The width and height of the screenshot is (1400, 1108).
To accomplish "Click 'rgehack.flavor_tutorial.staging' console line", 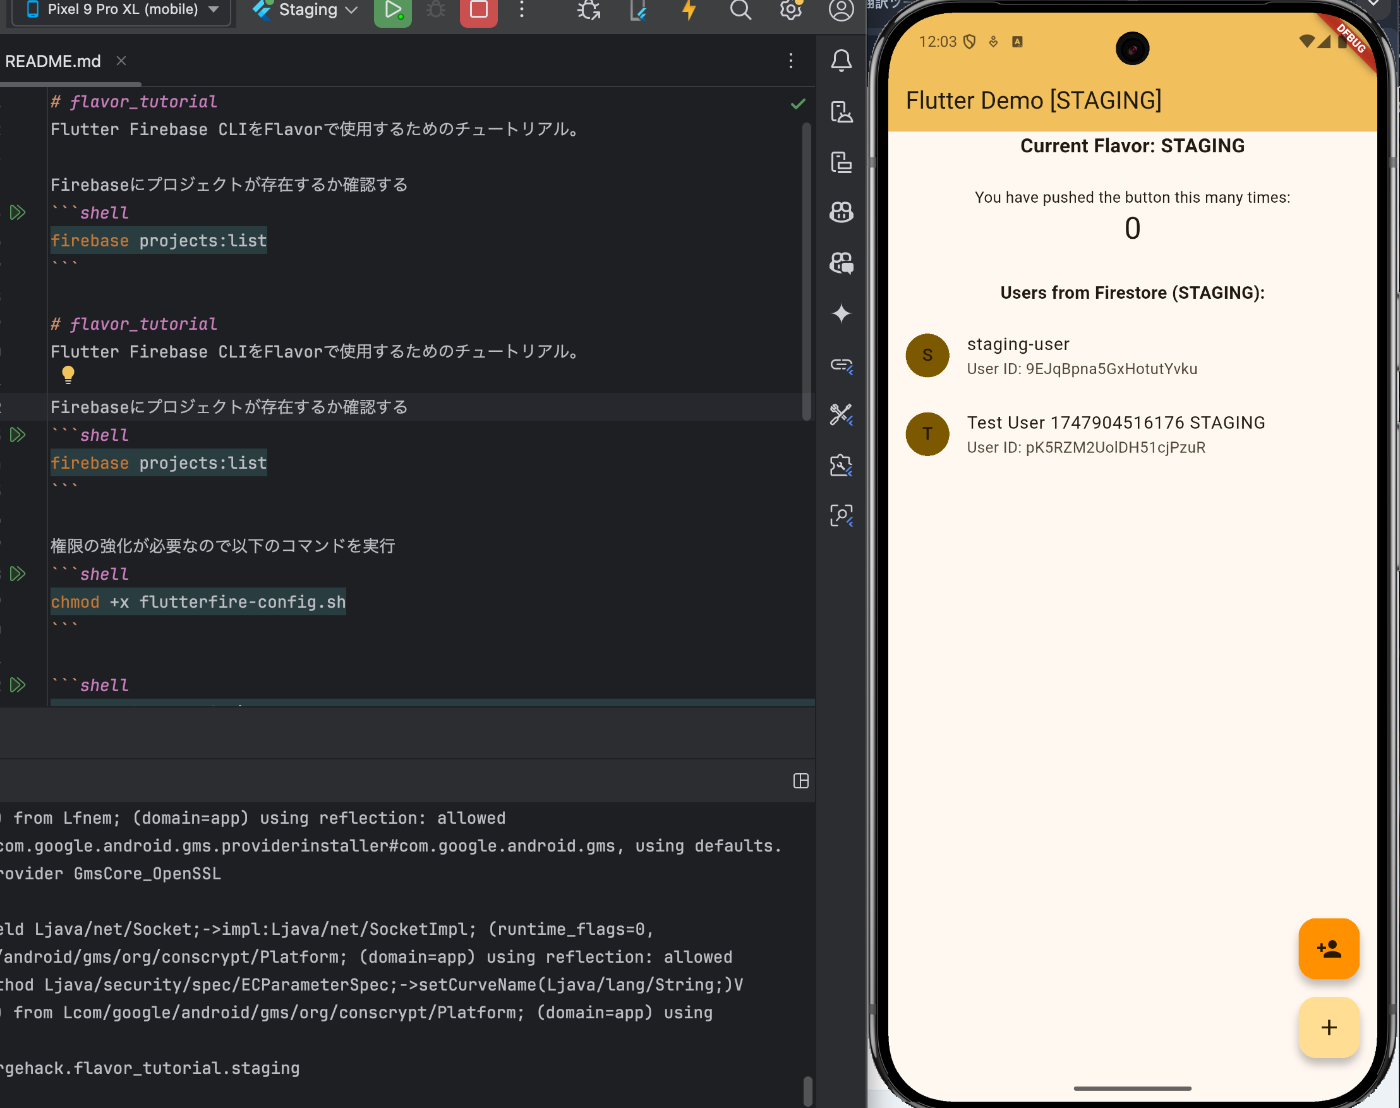I will (150, 1068).
